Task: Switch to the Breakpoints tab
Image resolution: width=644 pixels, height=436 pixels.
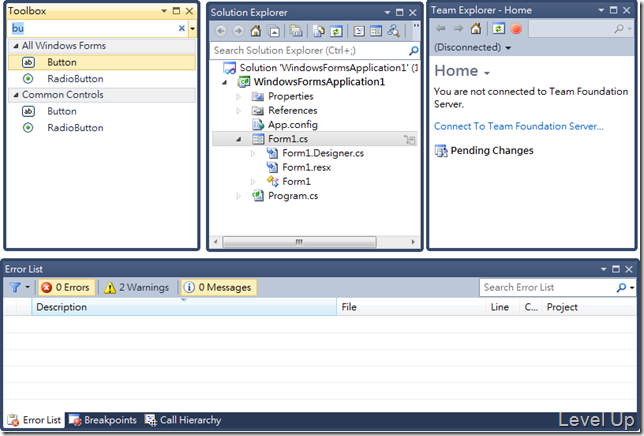Action: (103, 420)
